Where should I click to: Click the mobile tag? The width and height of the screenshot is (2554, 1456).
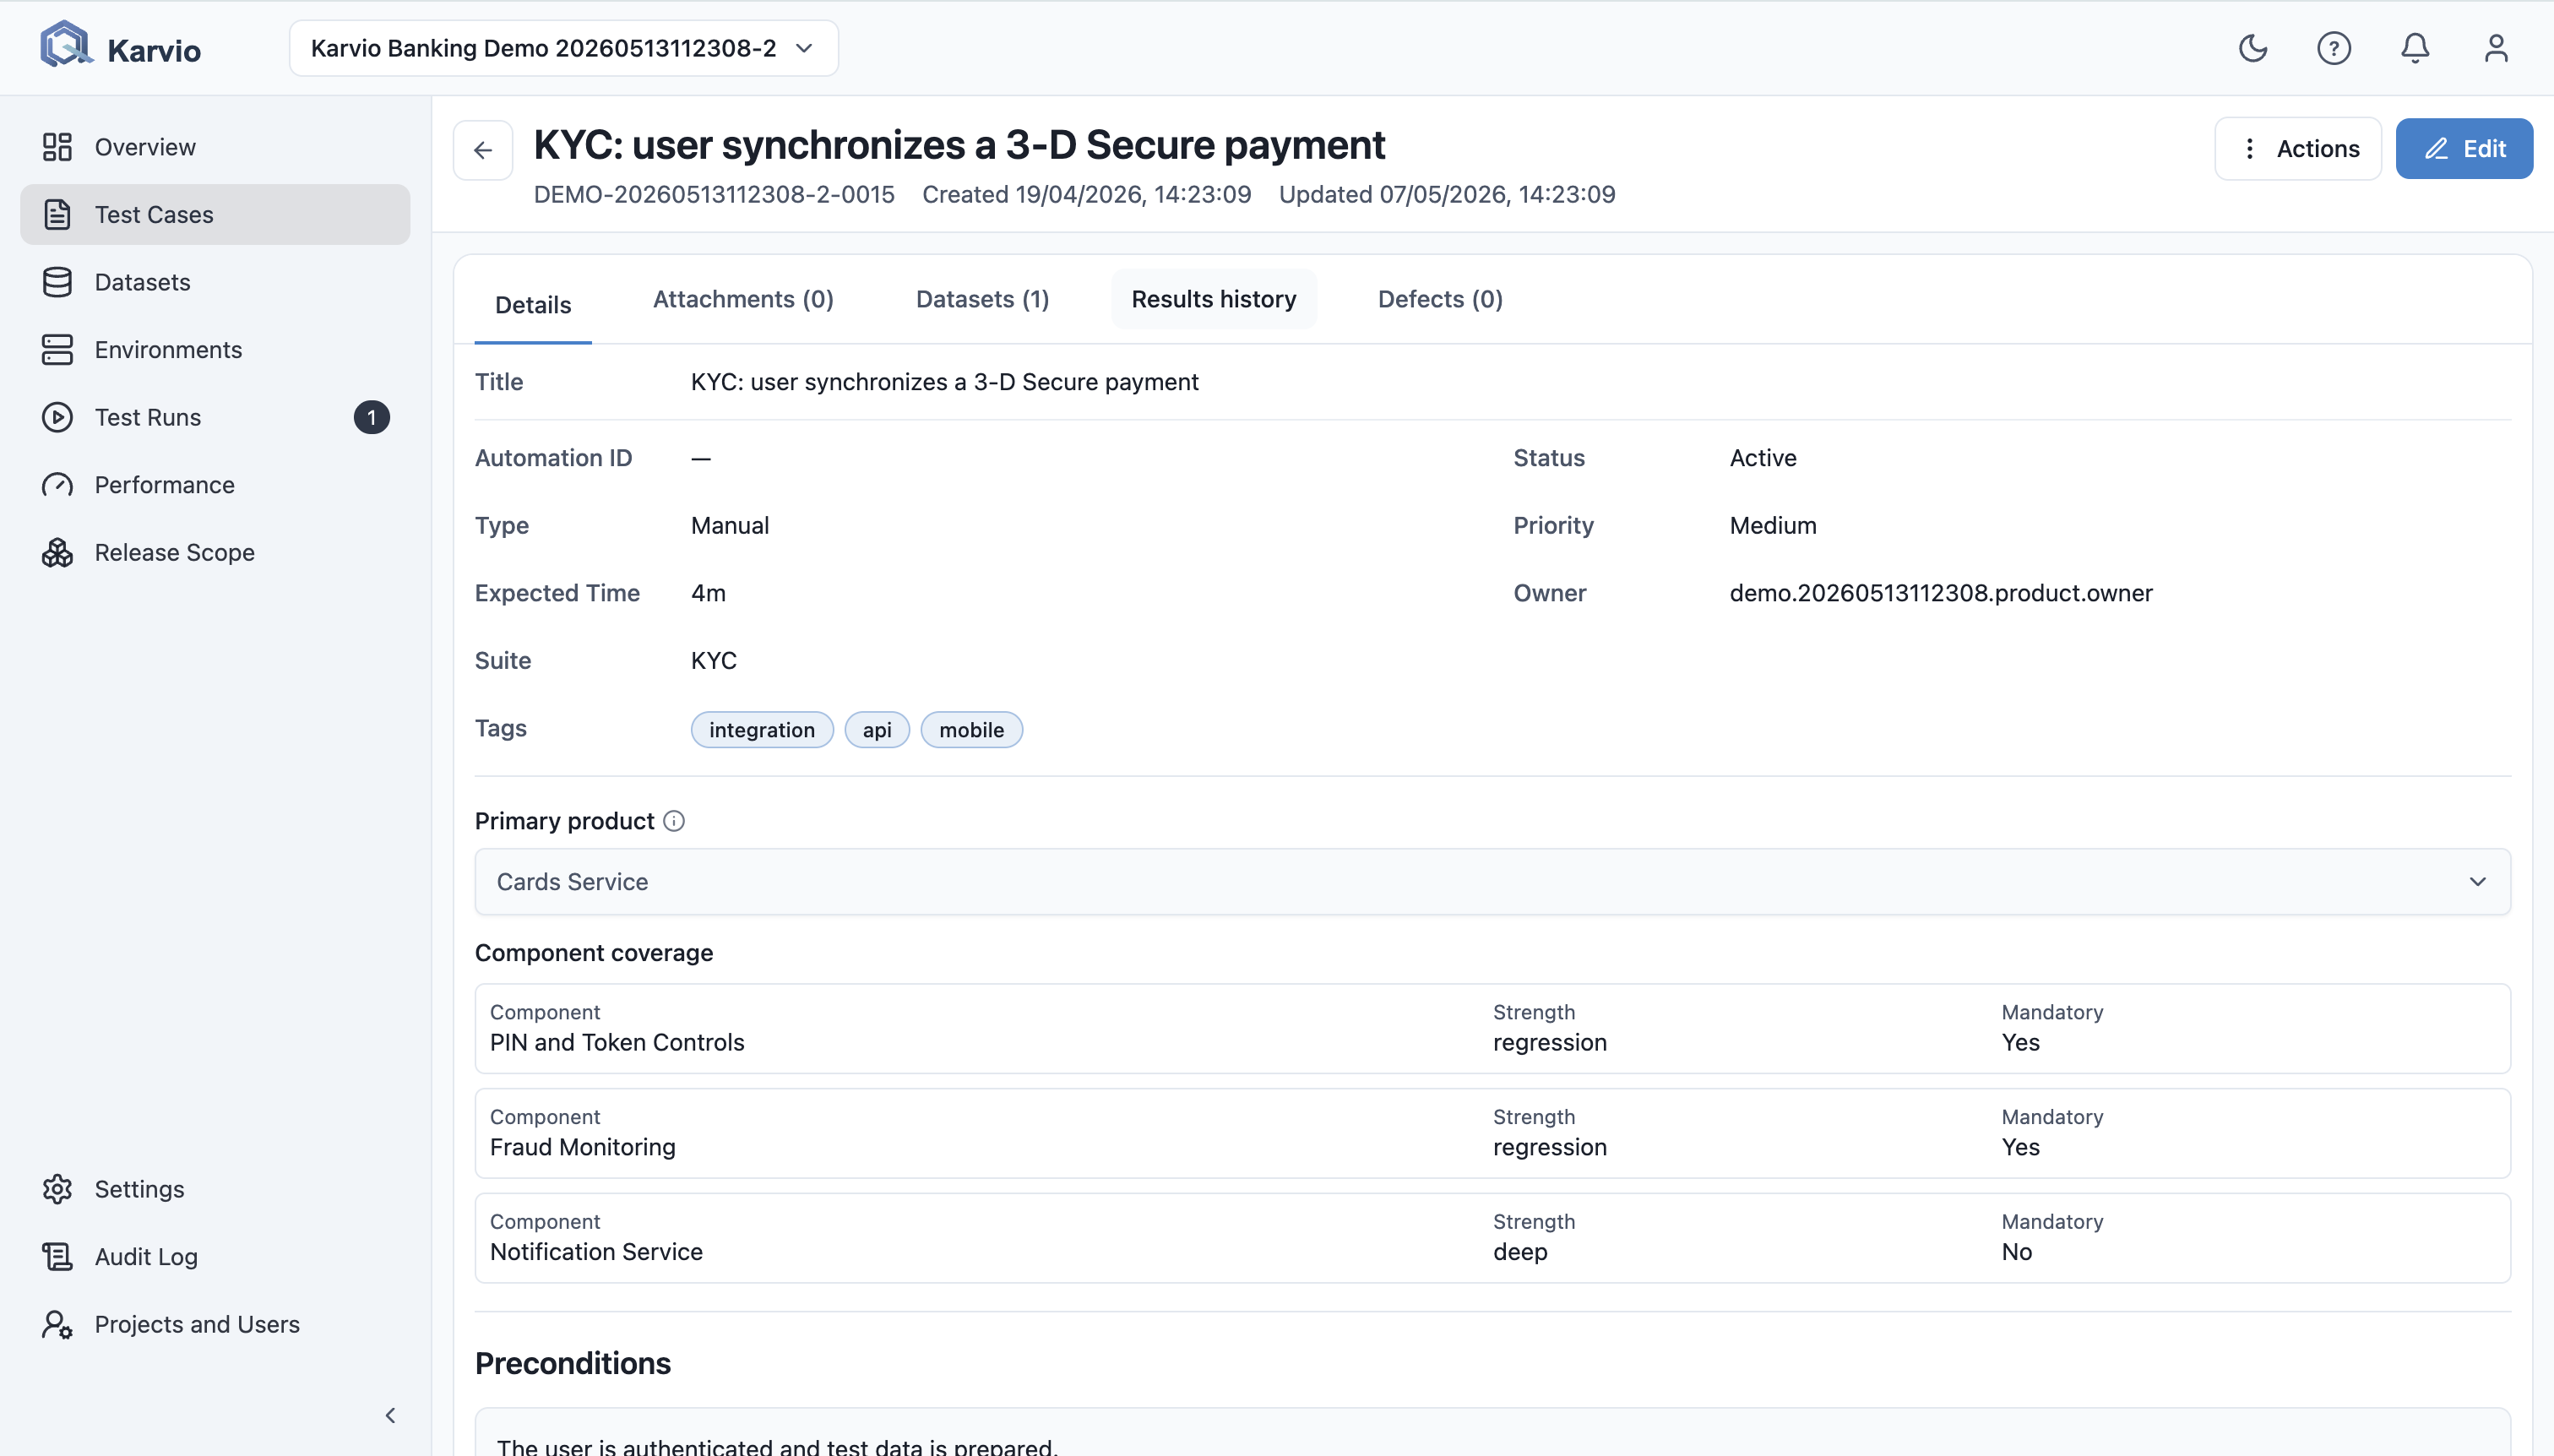coord(971,730)
